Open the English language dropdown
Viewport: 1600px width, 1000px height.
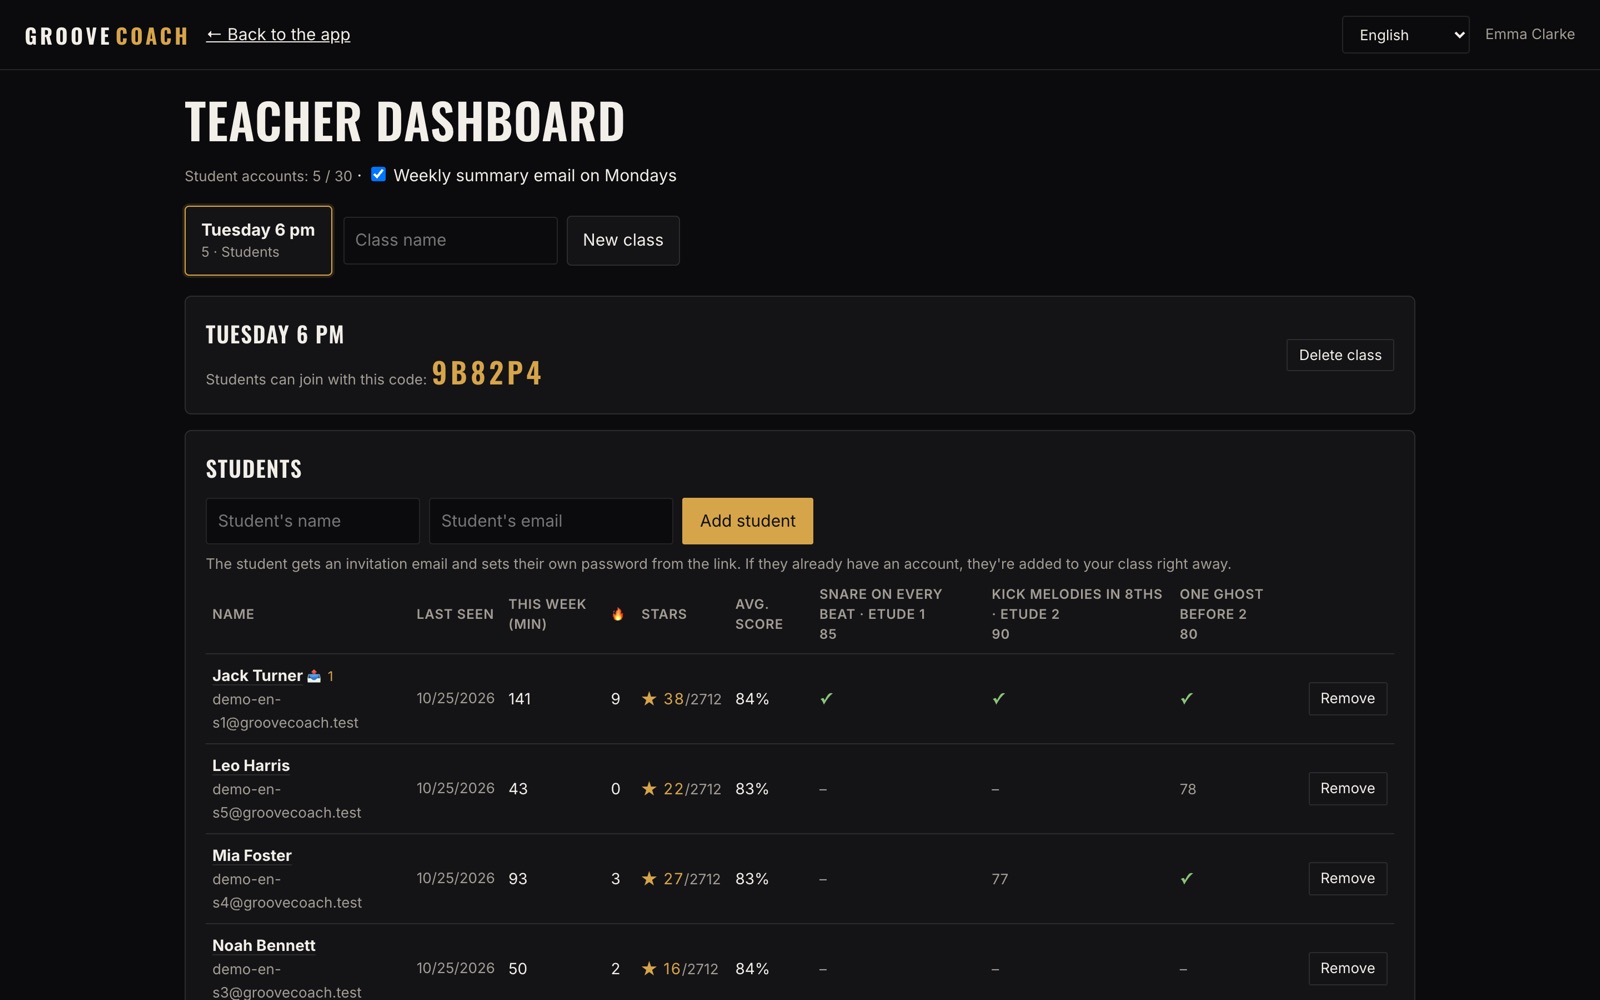[x=1405, y=35]
